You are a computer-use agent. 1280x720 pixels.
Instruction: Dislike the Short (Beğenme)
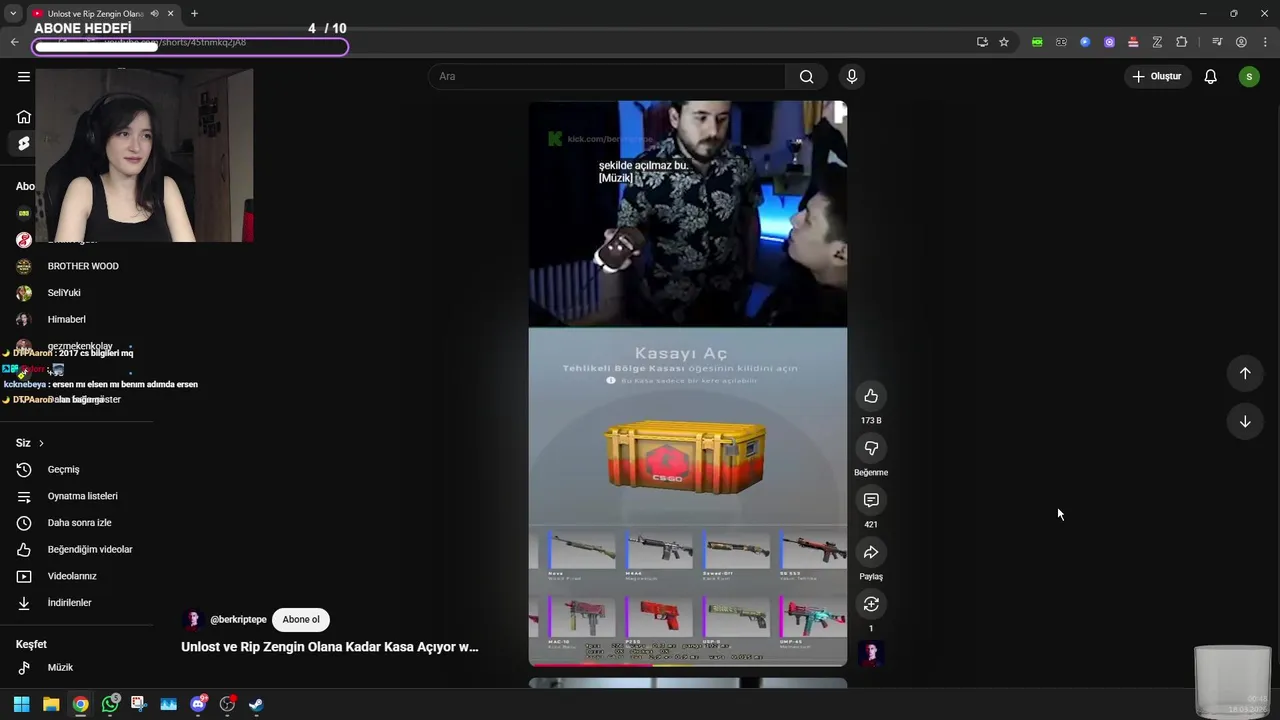tap(871, 448)
